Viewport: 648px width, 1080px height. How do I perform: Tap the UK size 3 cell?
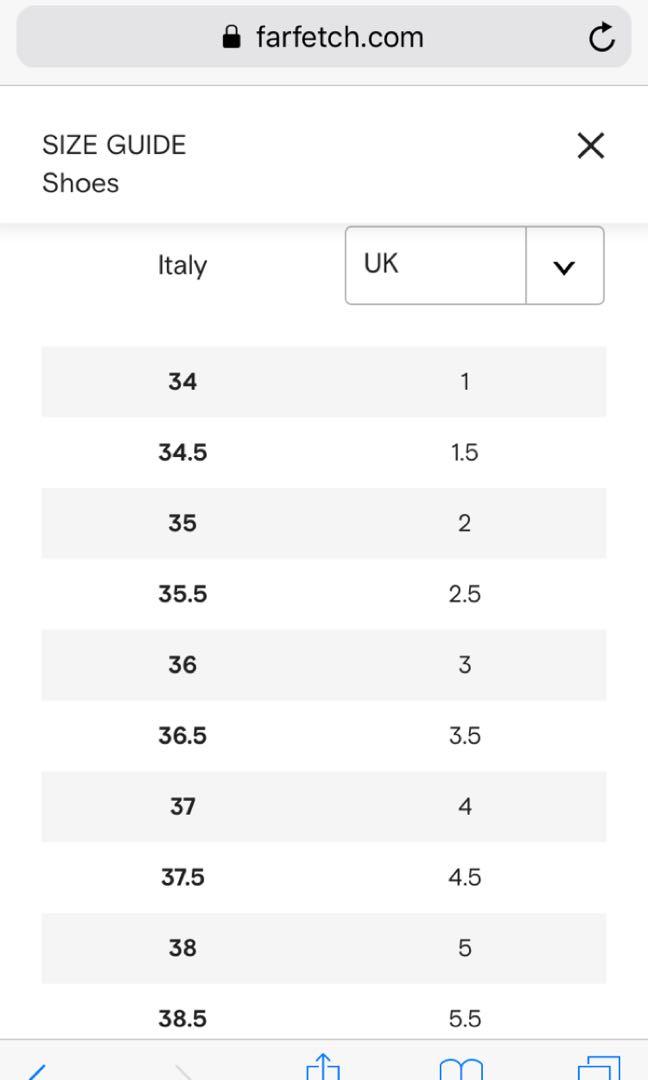coord(465,665)
